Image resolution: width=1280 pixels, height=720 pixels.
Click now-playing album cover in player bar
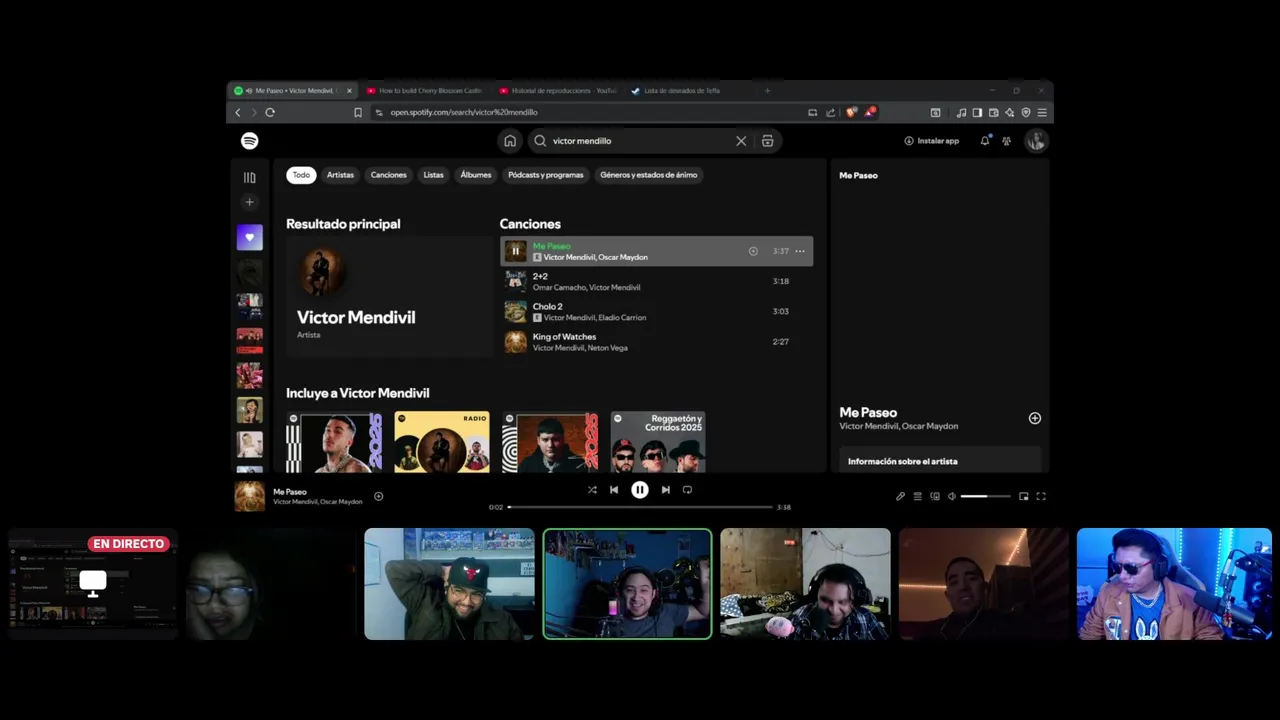[250, 496]
